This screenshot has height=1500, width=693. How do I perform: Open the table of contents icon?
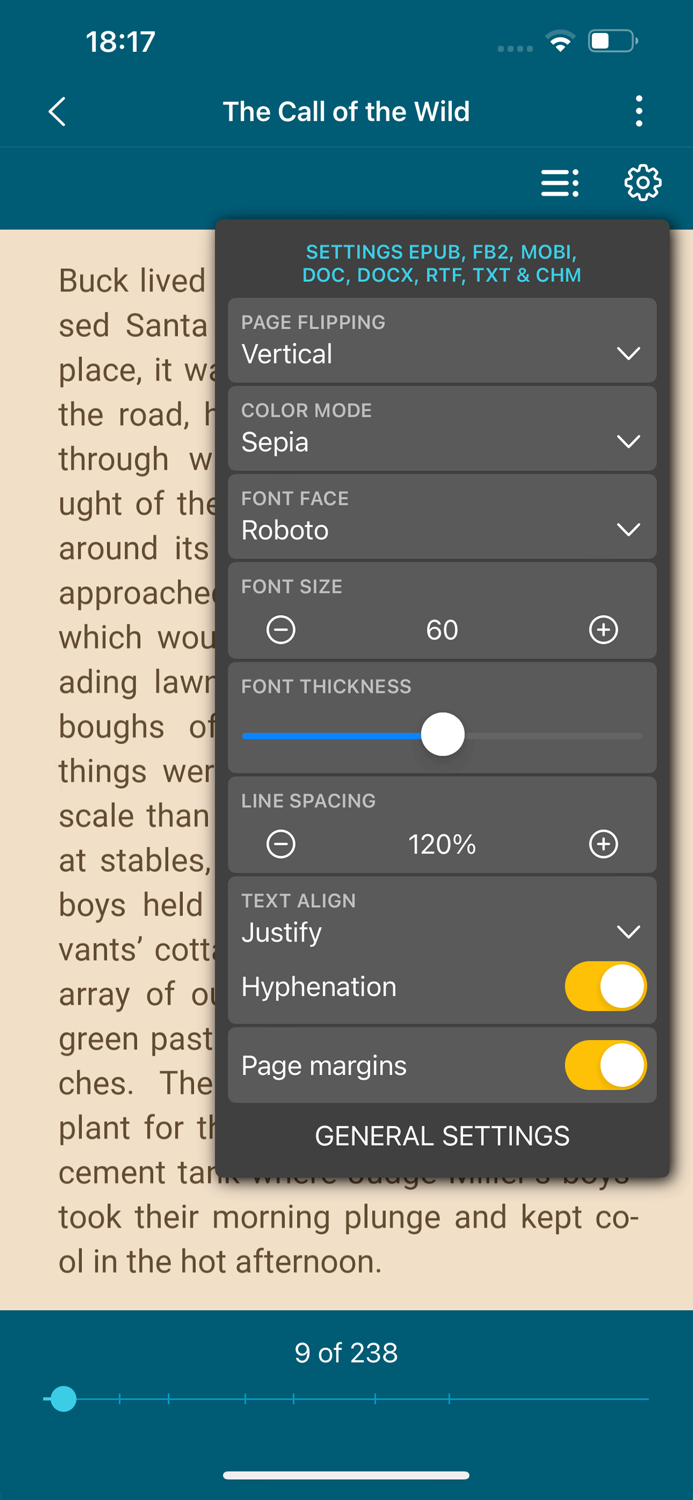click(559, 184)
